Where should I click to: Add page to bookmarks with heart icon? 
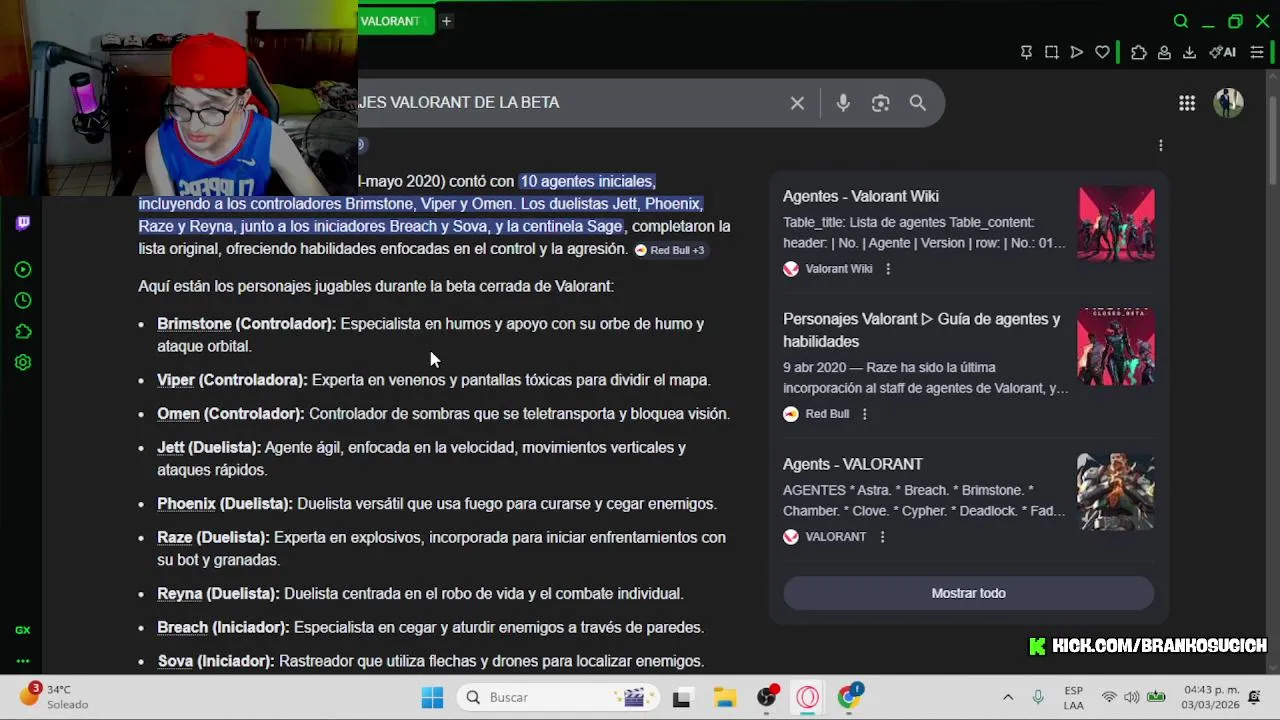click(x=1102, y=52)
